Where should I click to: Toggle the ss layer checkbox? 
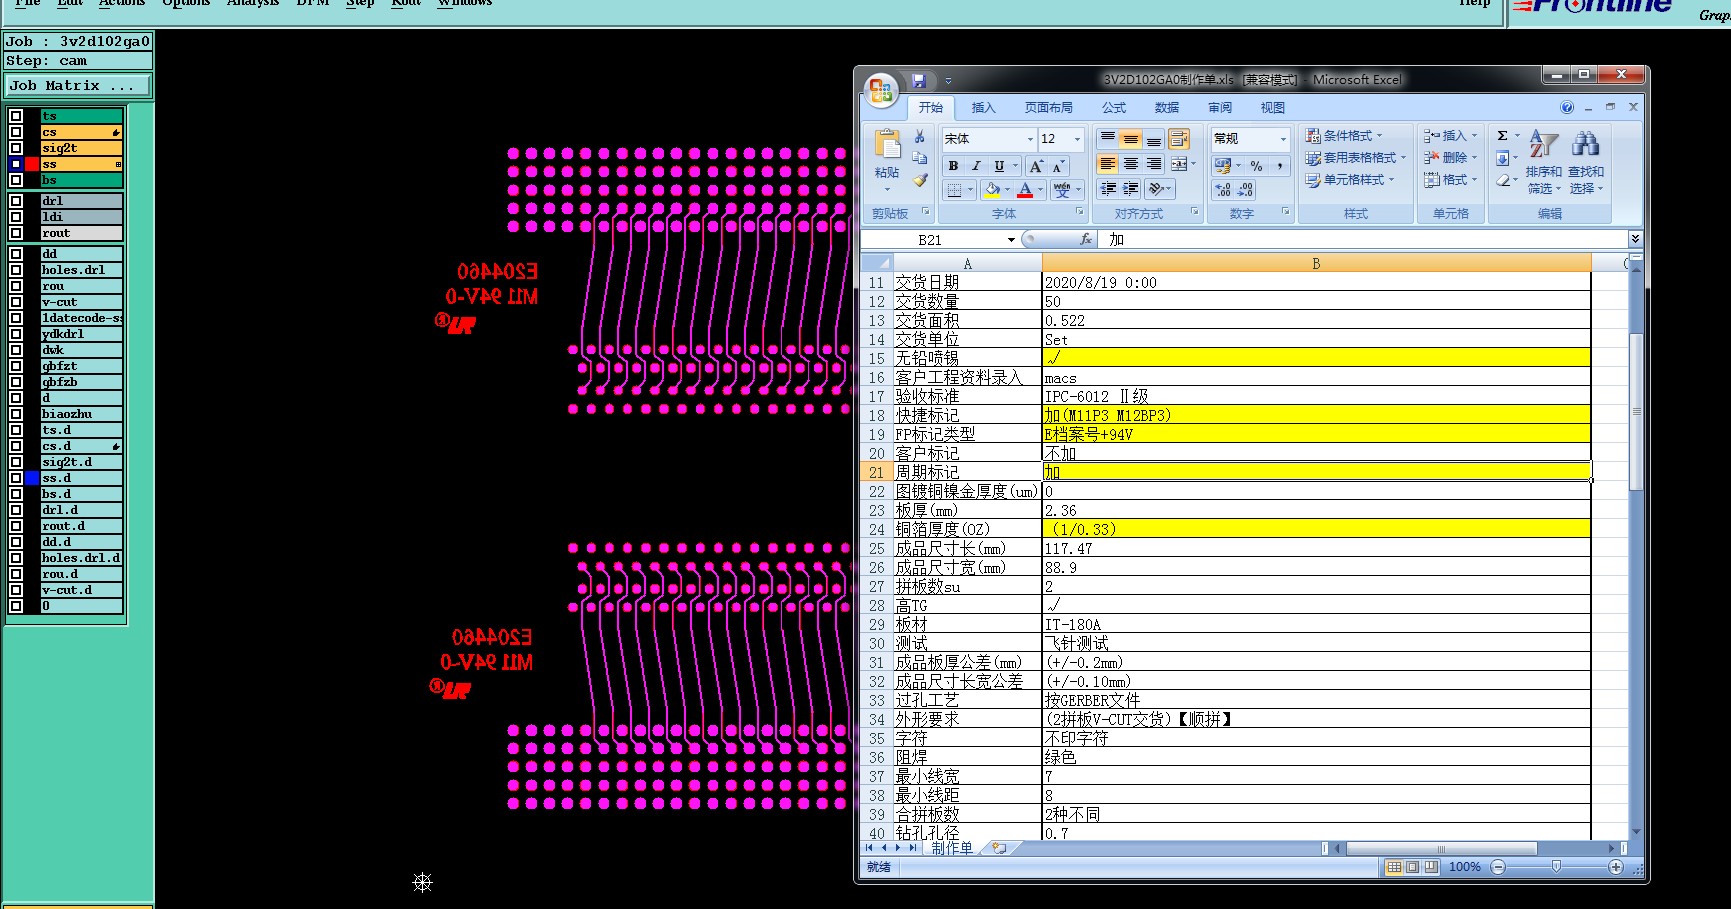point(16,164)
